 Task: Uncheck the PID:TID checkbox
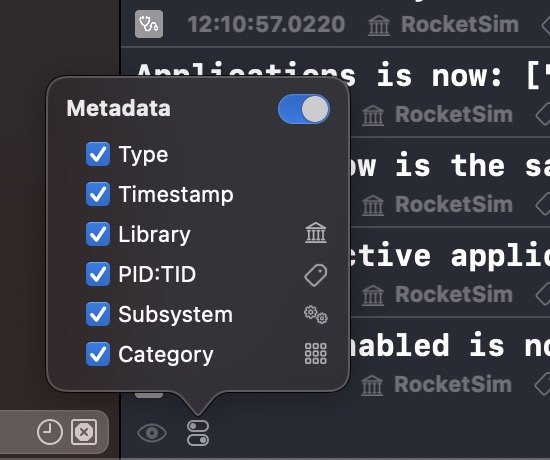coord(98,274)
